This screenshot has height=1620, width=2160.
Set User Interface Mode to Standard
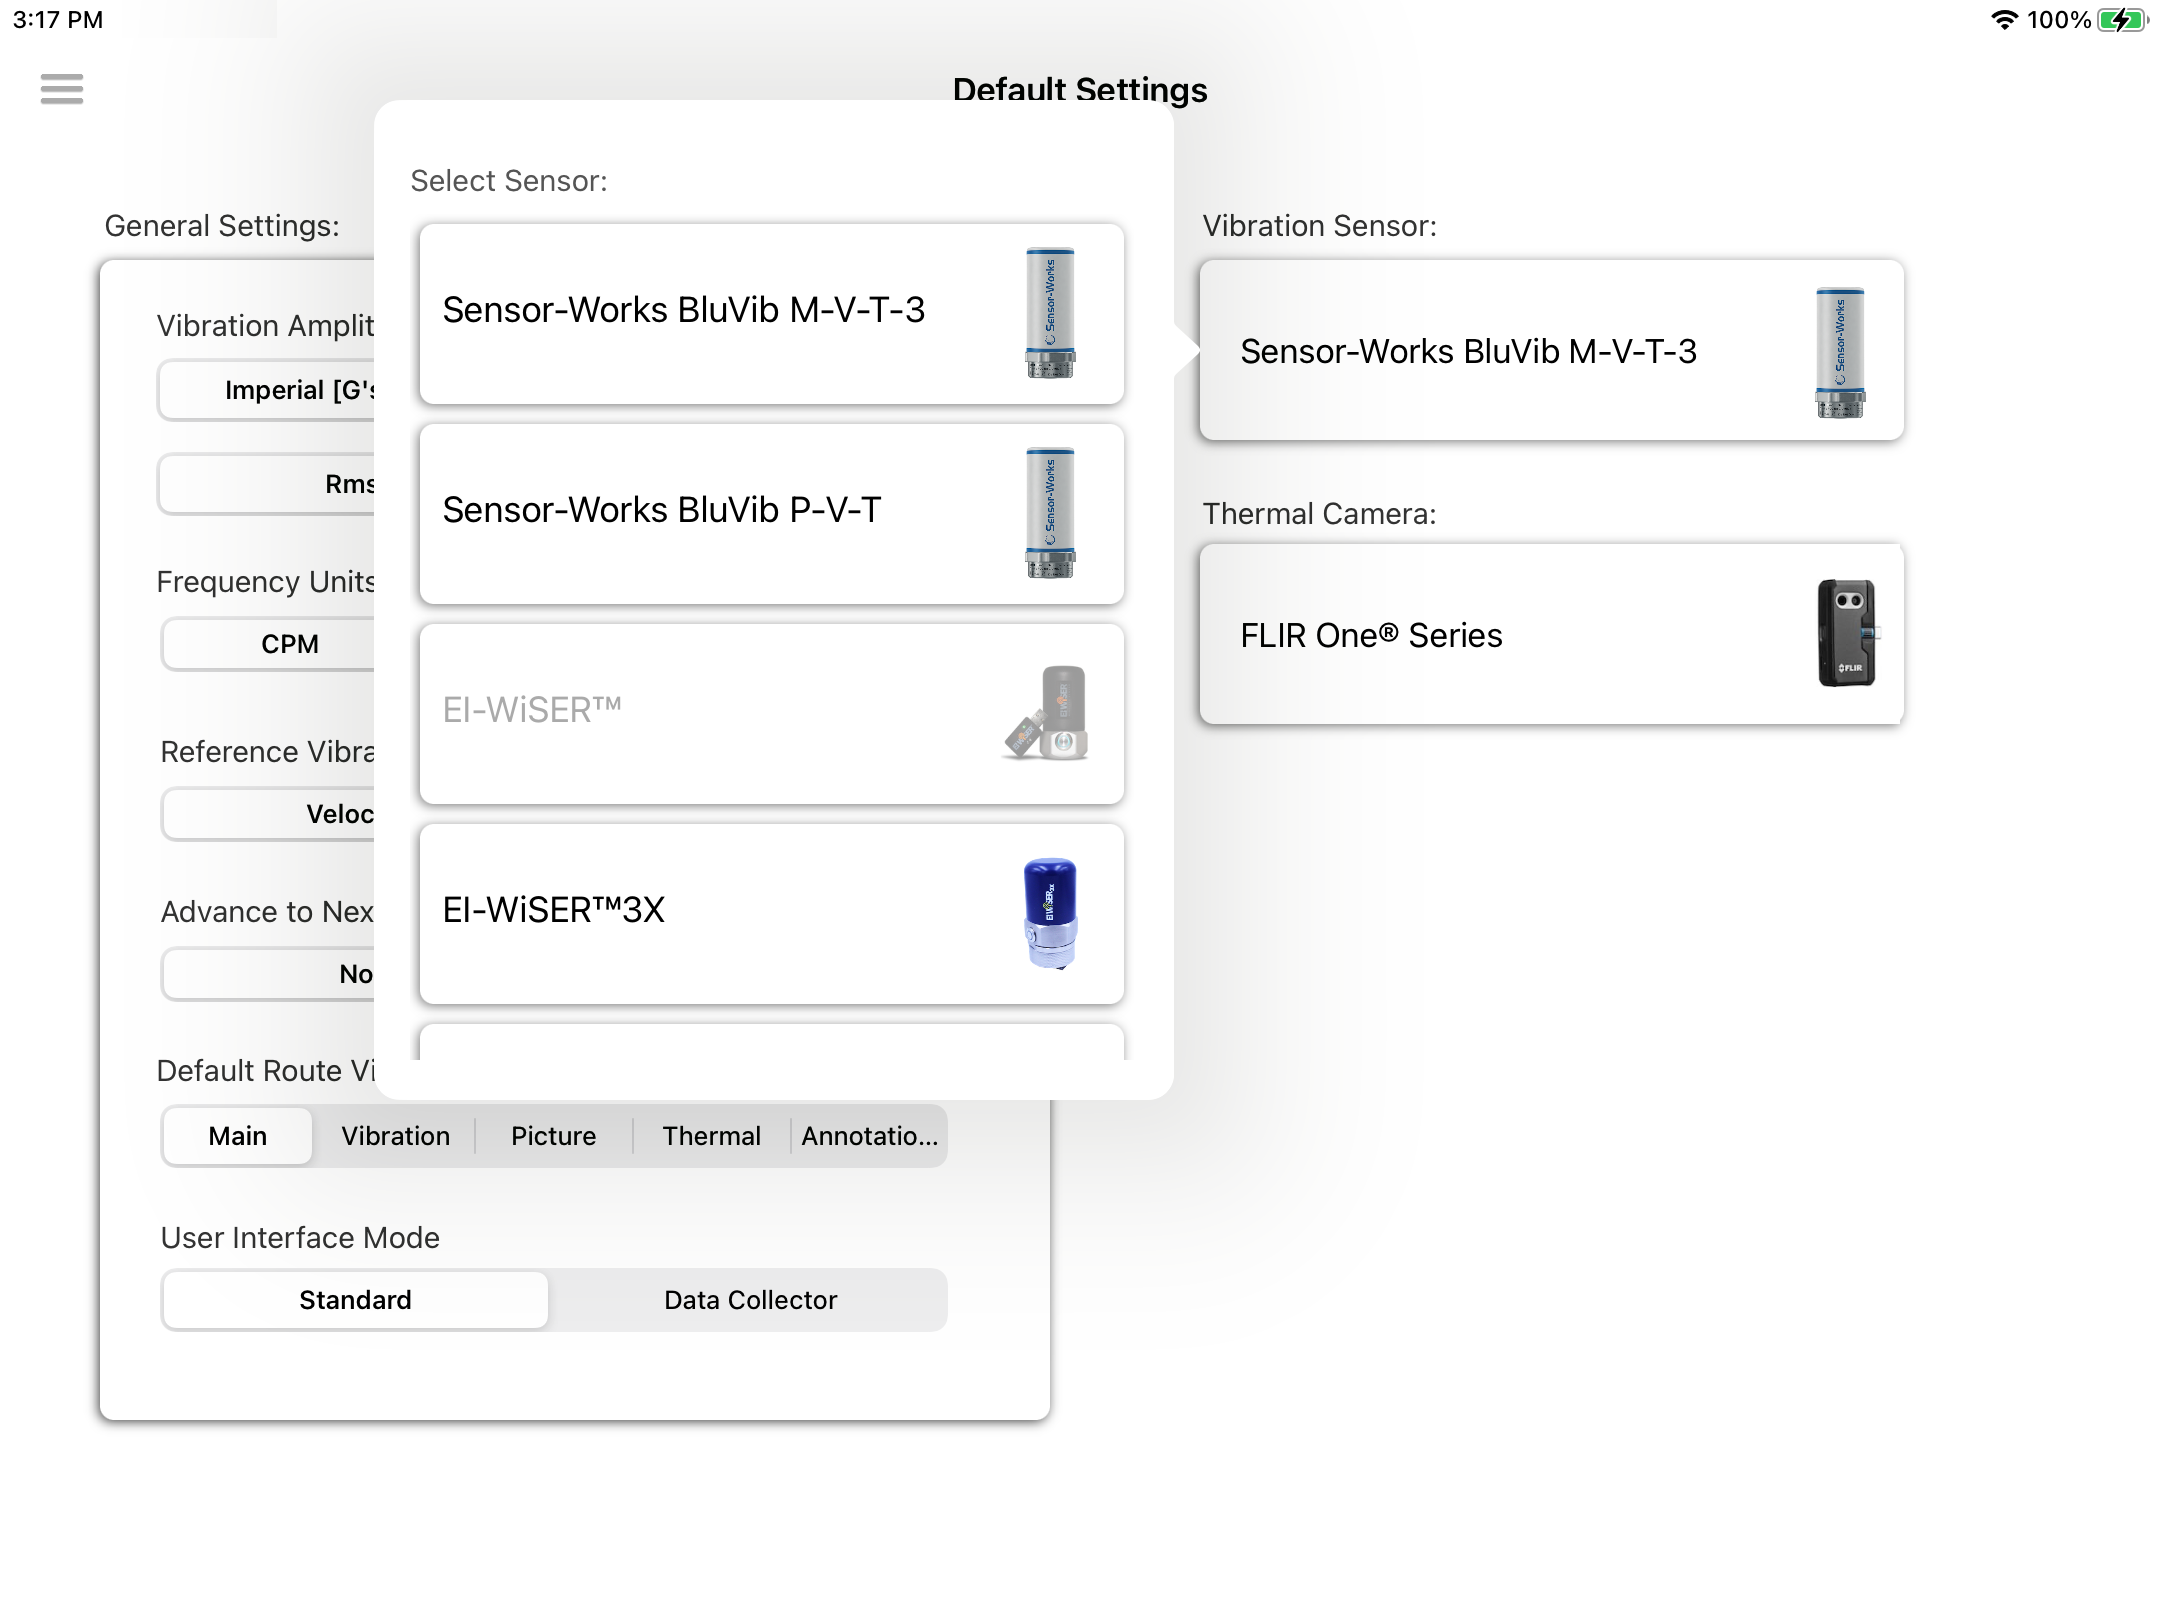(355, 1300)
